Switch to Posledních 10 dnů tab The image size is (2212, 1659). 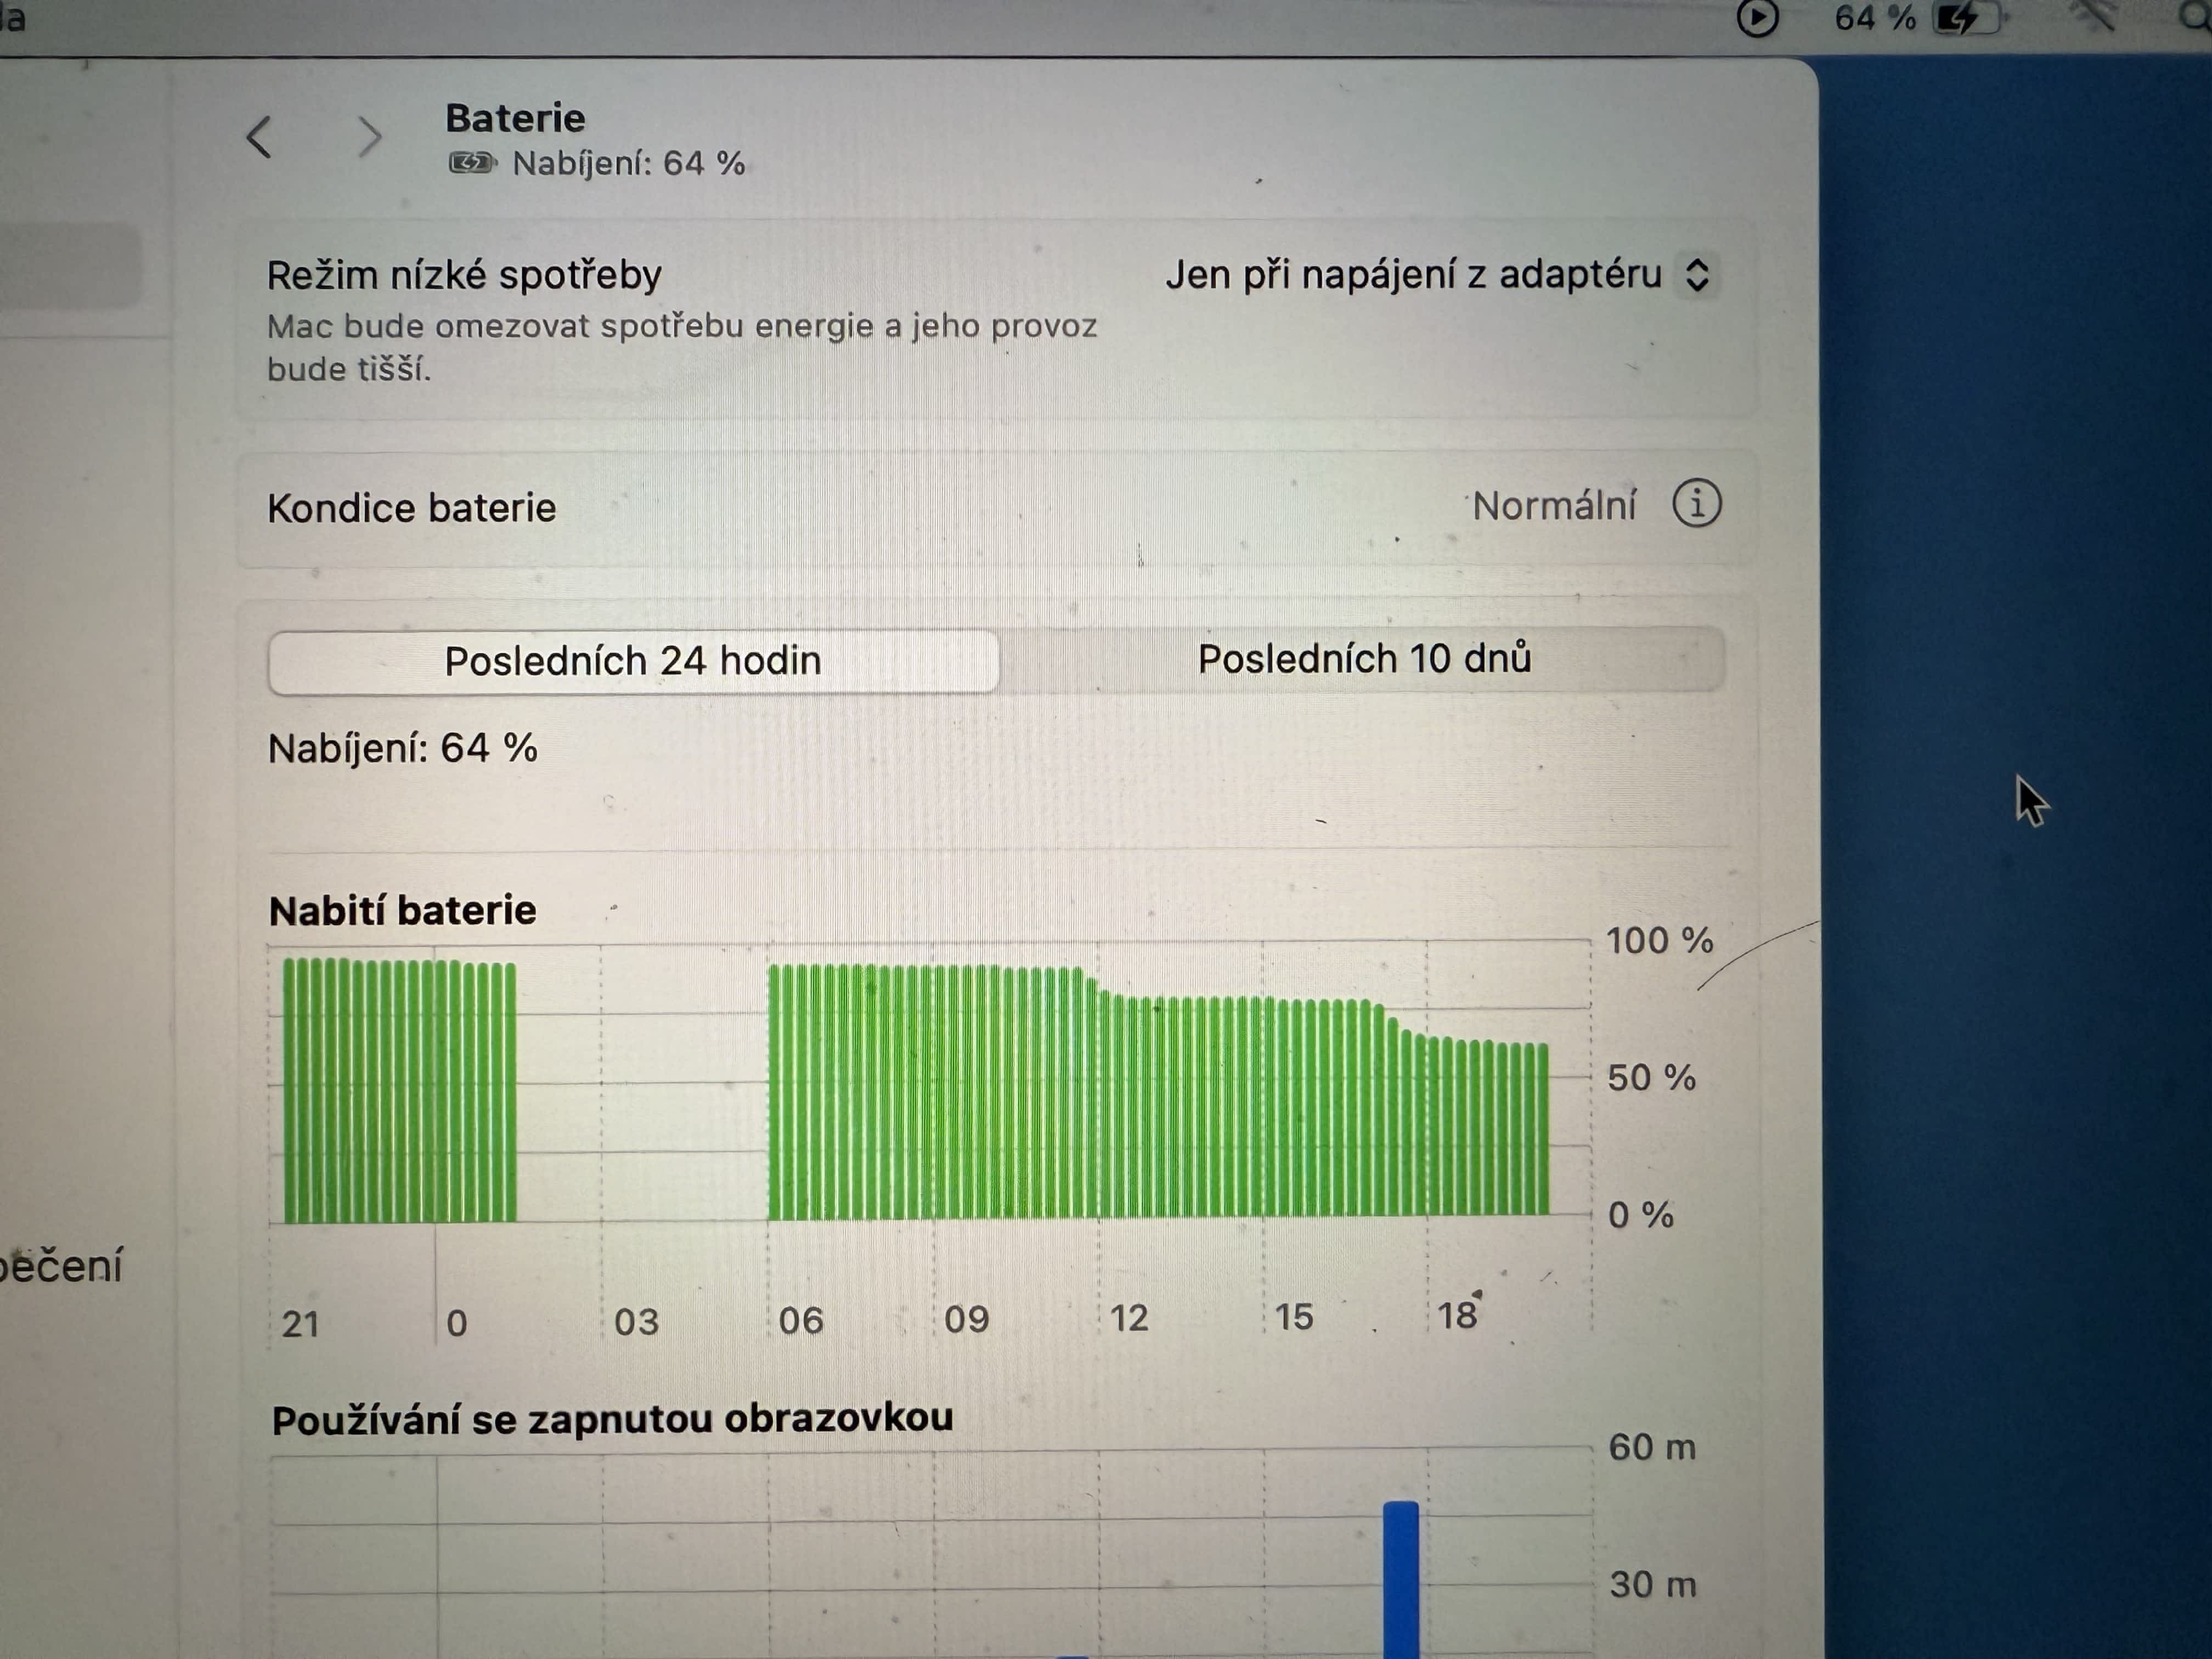pos(1363,659)
